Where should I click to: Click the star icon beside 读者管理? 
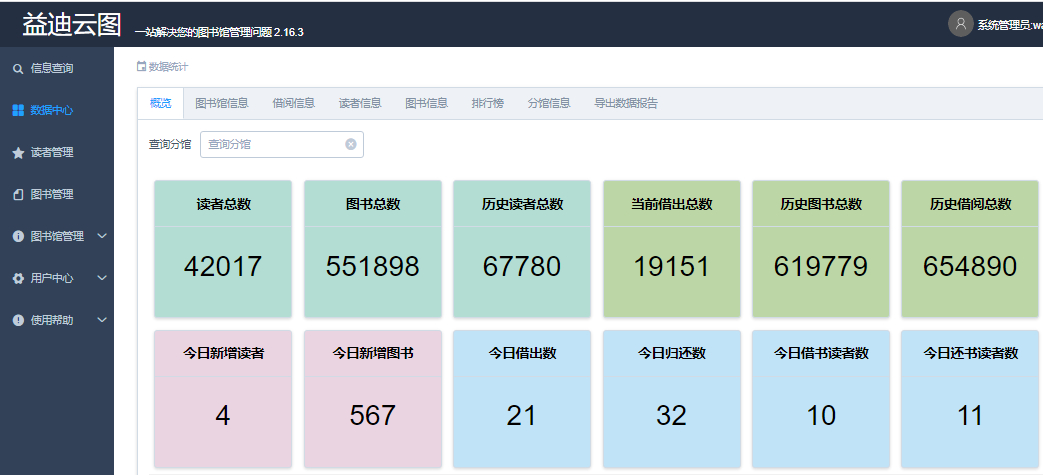(x=18, y=153)
